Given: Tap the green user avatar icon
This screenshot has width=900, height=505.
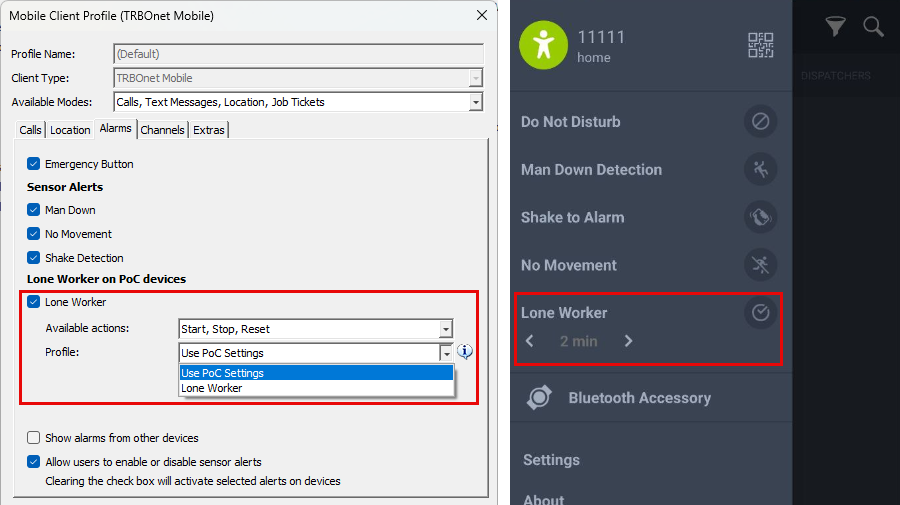Looking at the screenshot, I should (543, 45).
